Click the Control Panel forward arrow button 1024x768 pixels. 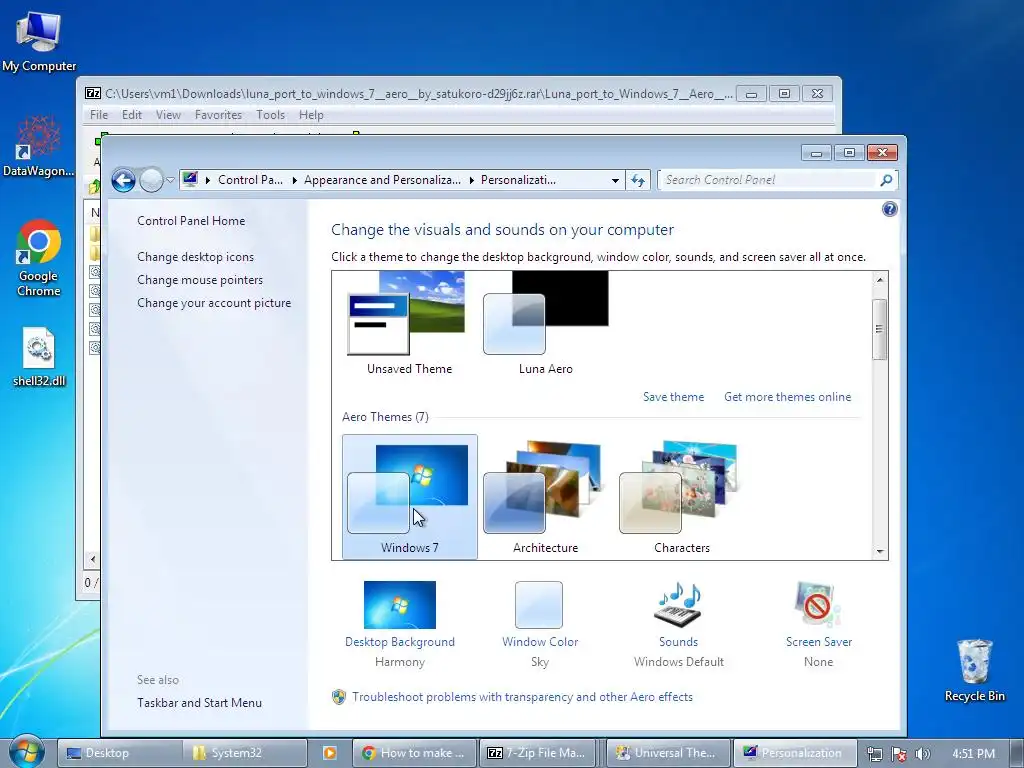click(152, 180)
